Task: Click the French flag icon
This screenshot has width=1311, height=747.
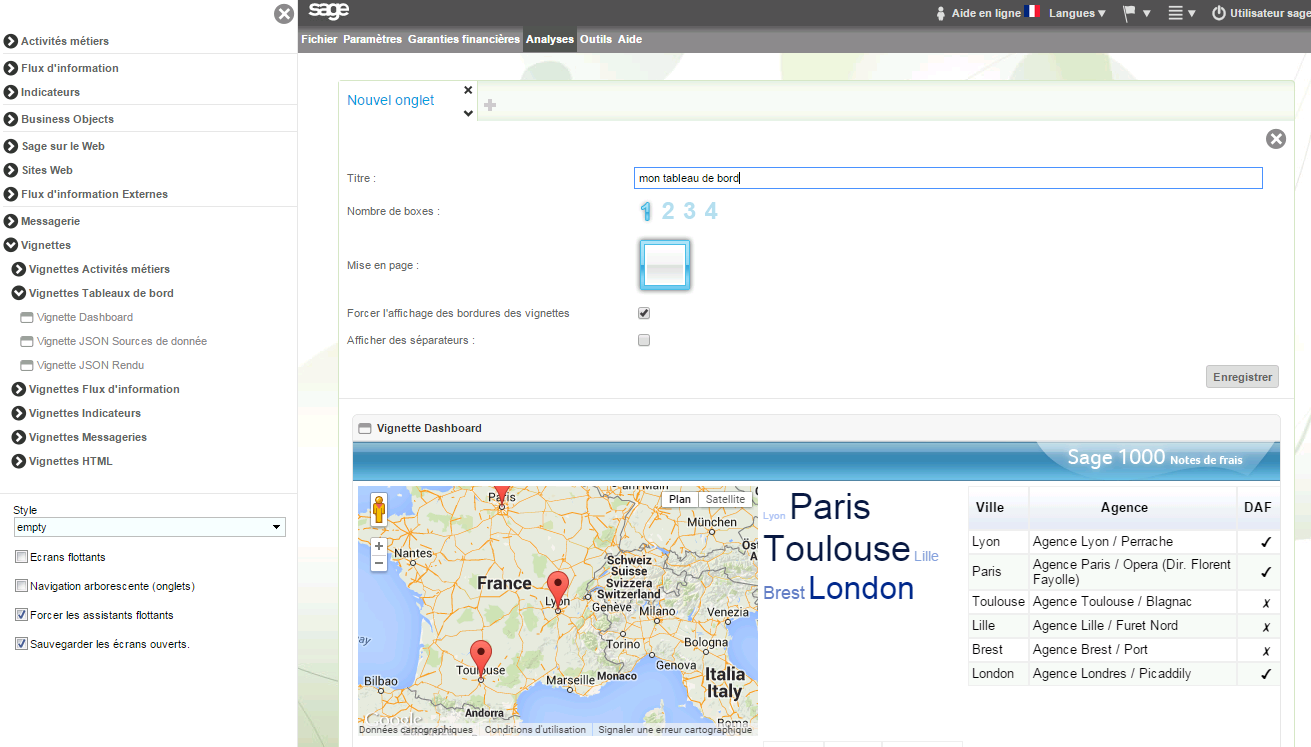Action: 1032,12
